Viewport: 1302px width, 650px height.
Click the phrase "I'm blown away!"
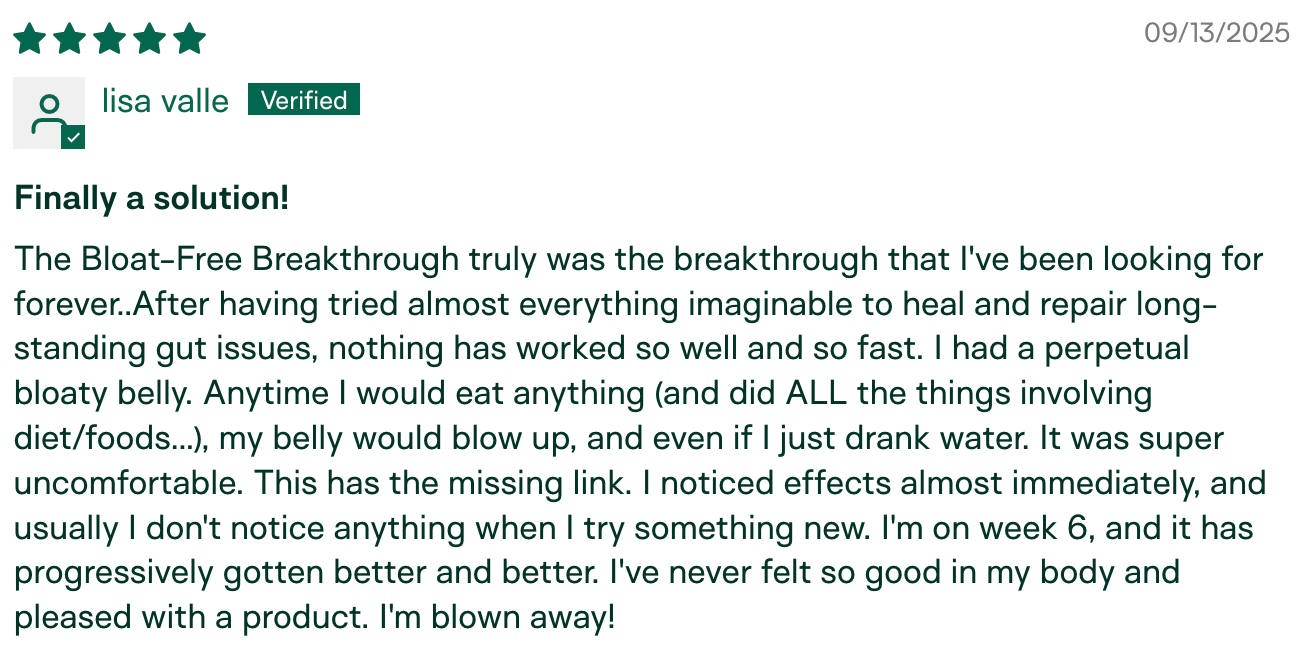point(497,618)
